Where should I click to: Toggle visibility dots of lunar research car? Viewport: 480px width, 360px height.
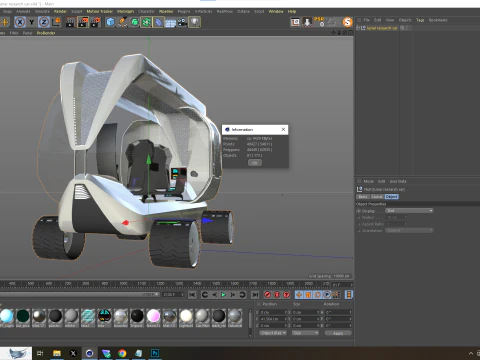tap(407, 28)
